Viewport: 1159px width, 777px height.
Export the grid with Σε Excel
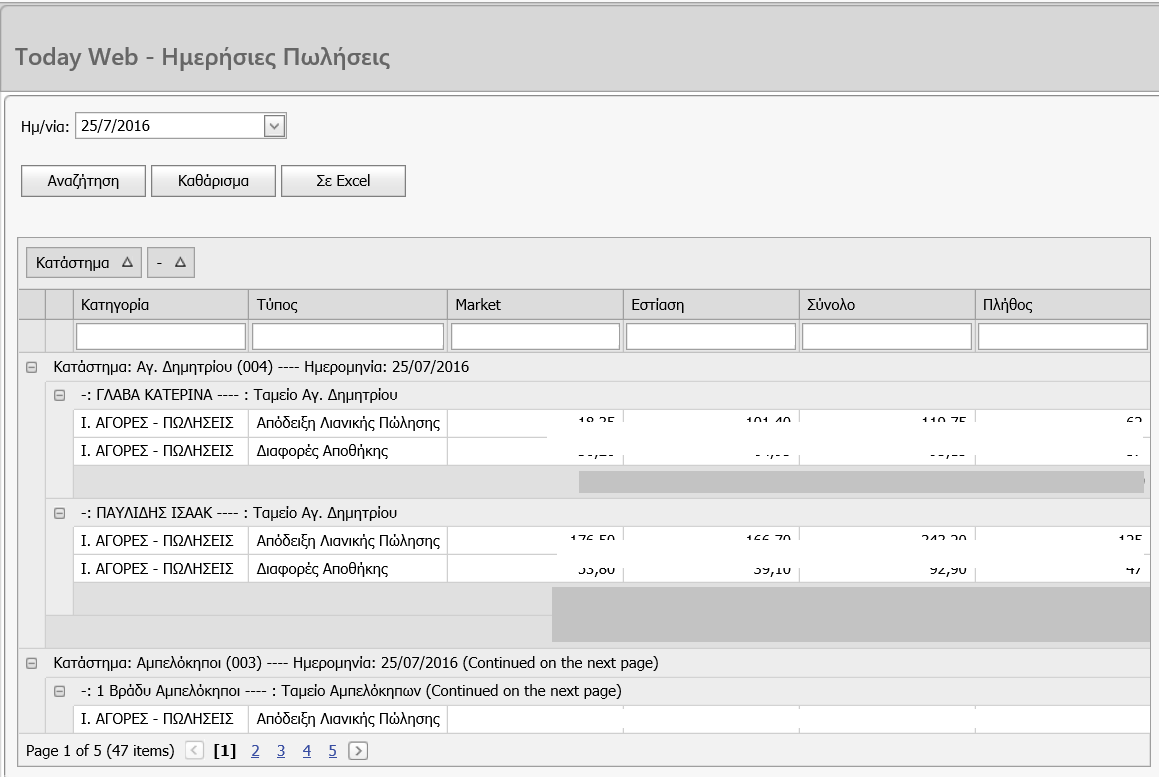tap(343, 181)
